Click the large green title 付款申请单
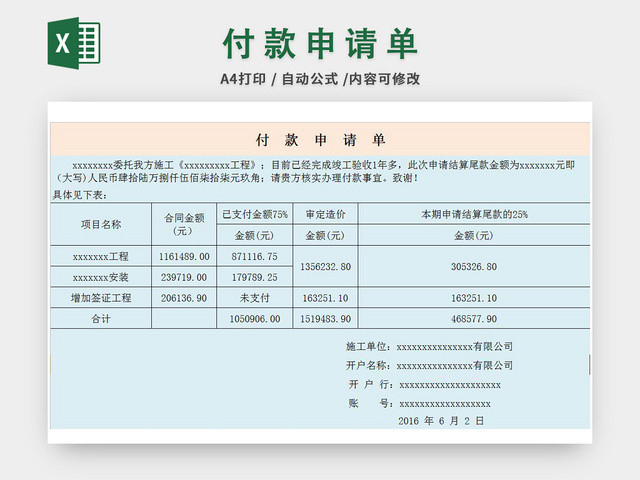The height and width of the screenshot is (480, 640). coord(320,44)
